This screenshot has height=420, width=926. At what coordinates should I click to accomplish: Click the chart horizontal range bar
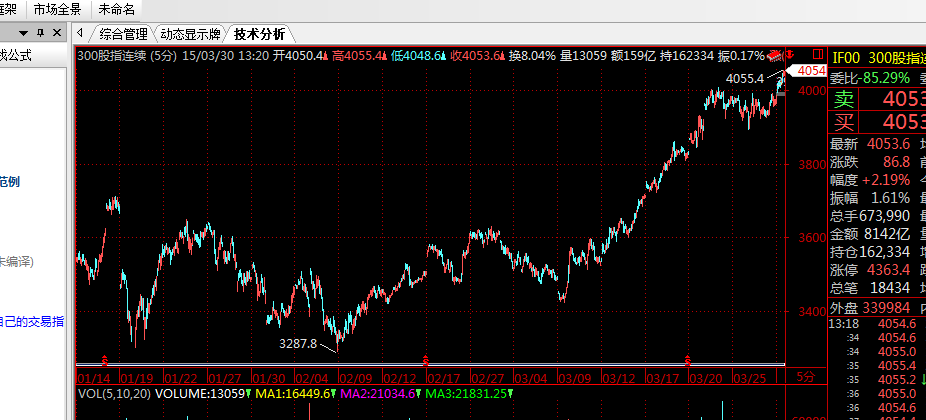point(431,364)
